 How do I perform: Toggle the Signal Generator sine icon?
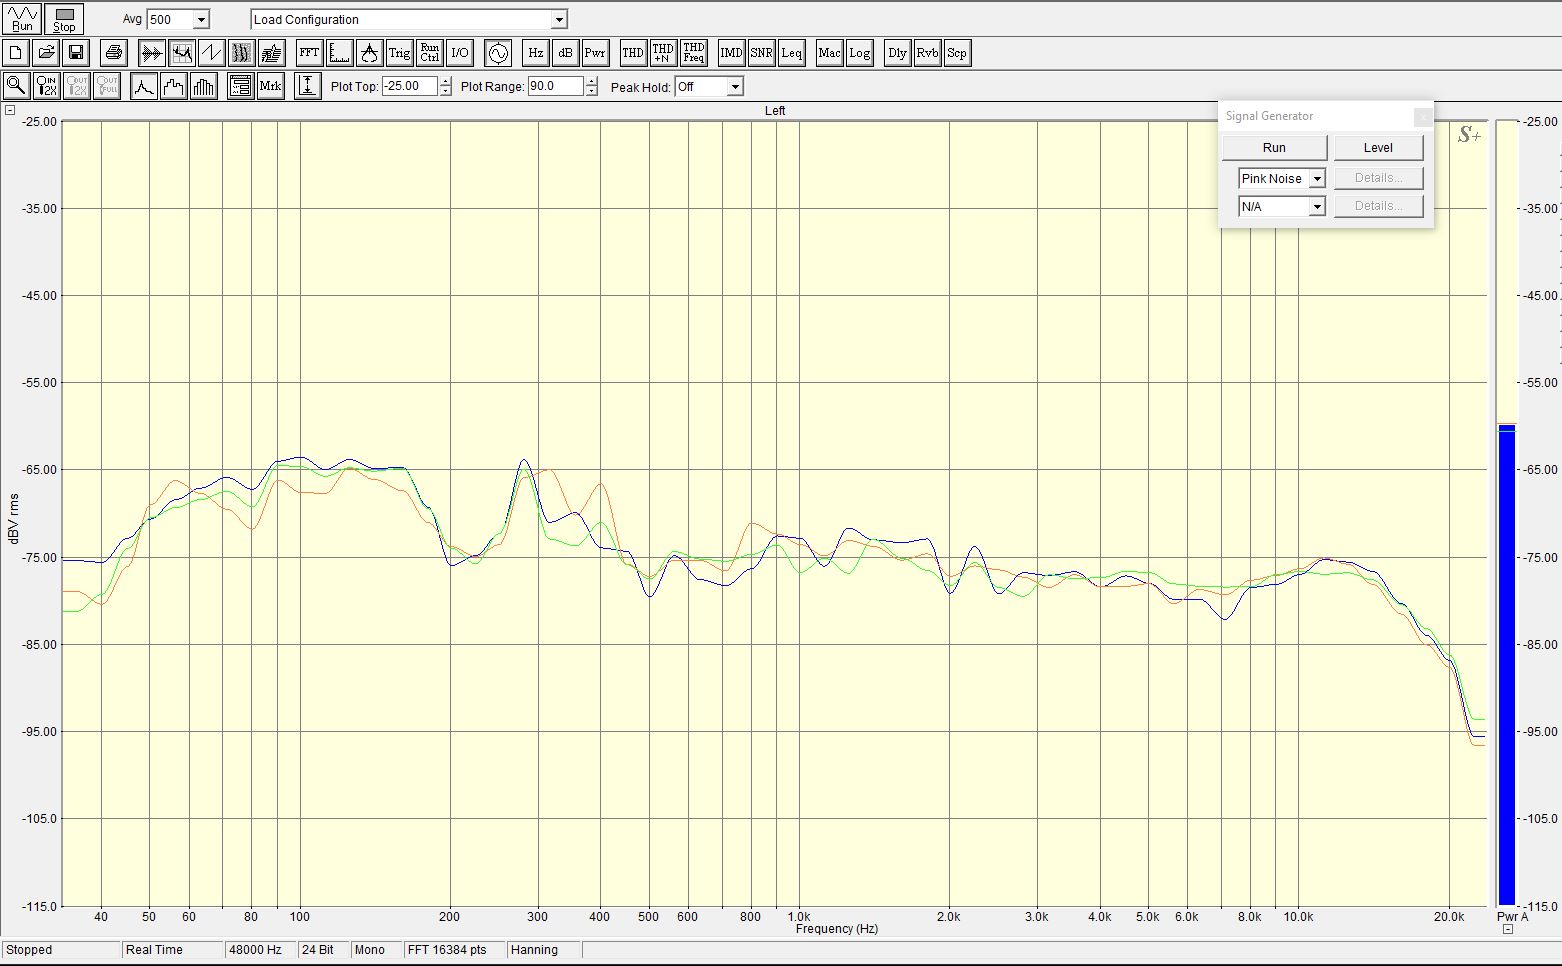[x=498, y=53]
